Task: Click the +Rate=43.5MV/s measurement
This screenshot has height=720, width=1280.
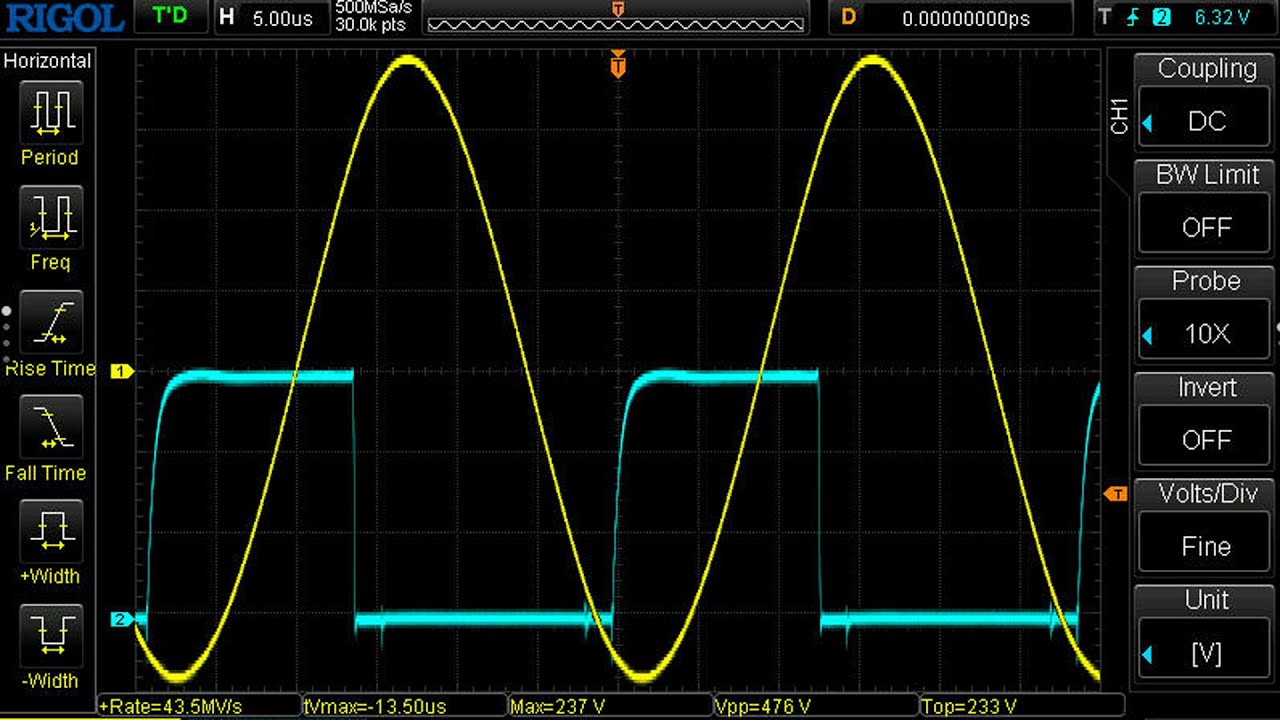Action: [x=199, y=706]
